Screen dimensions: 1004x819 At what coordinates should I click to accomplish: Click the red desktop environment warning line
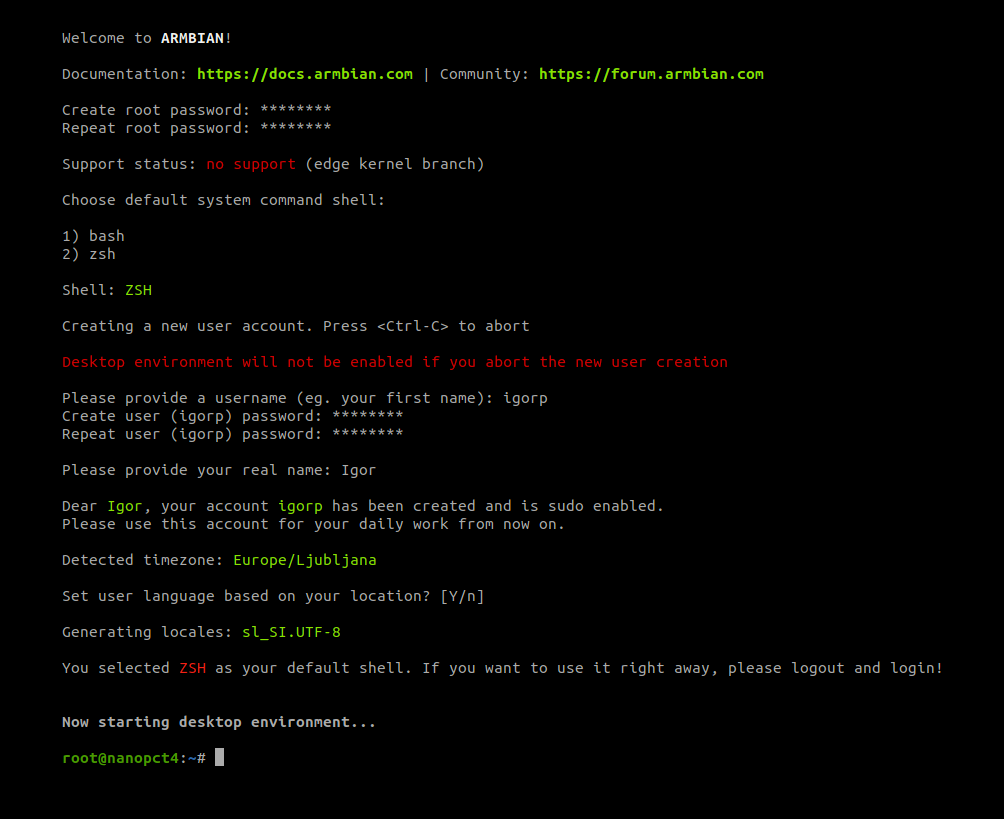tap(395, 362)
